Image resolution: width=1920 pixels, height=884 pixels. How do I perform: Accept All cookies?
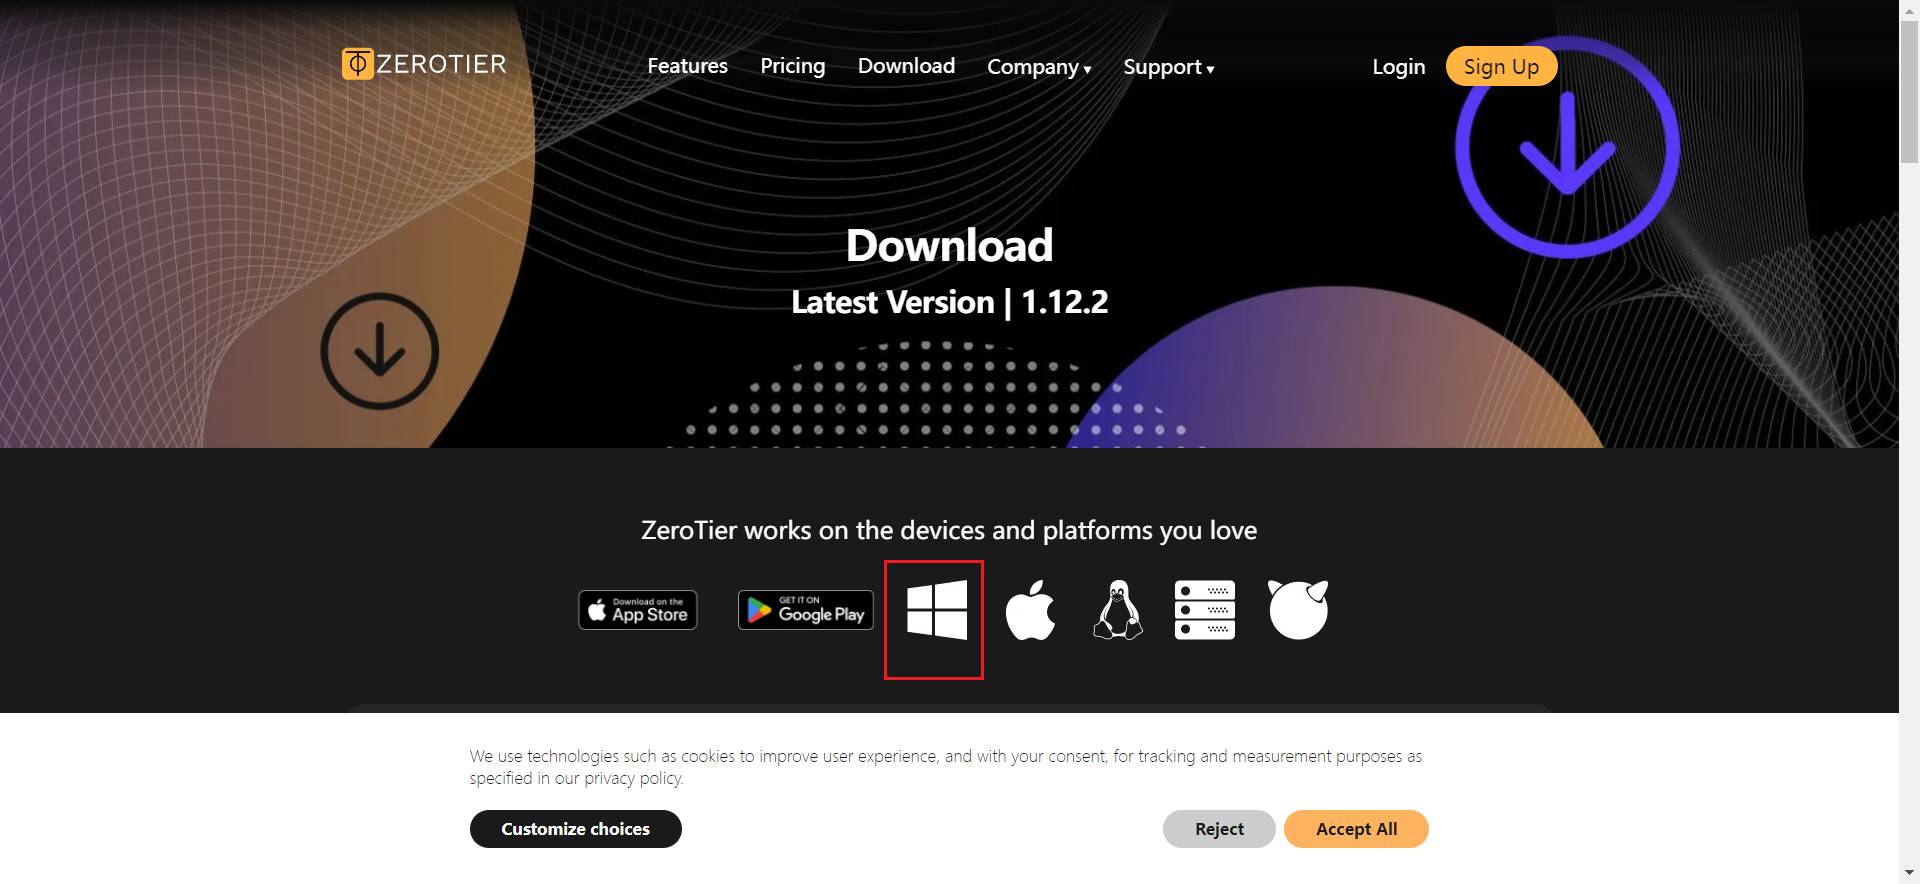pyautogui.click(x=1356, y=829)
